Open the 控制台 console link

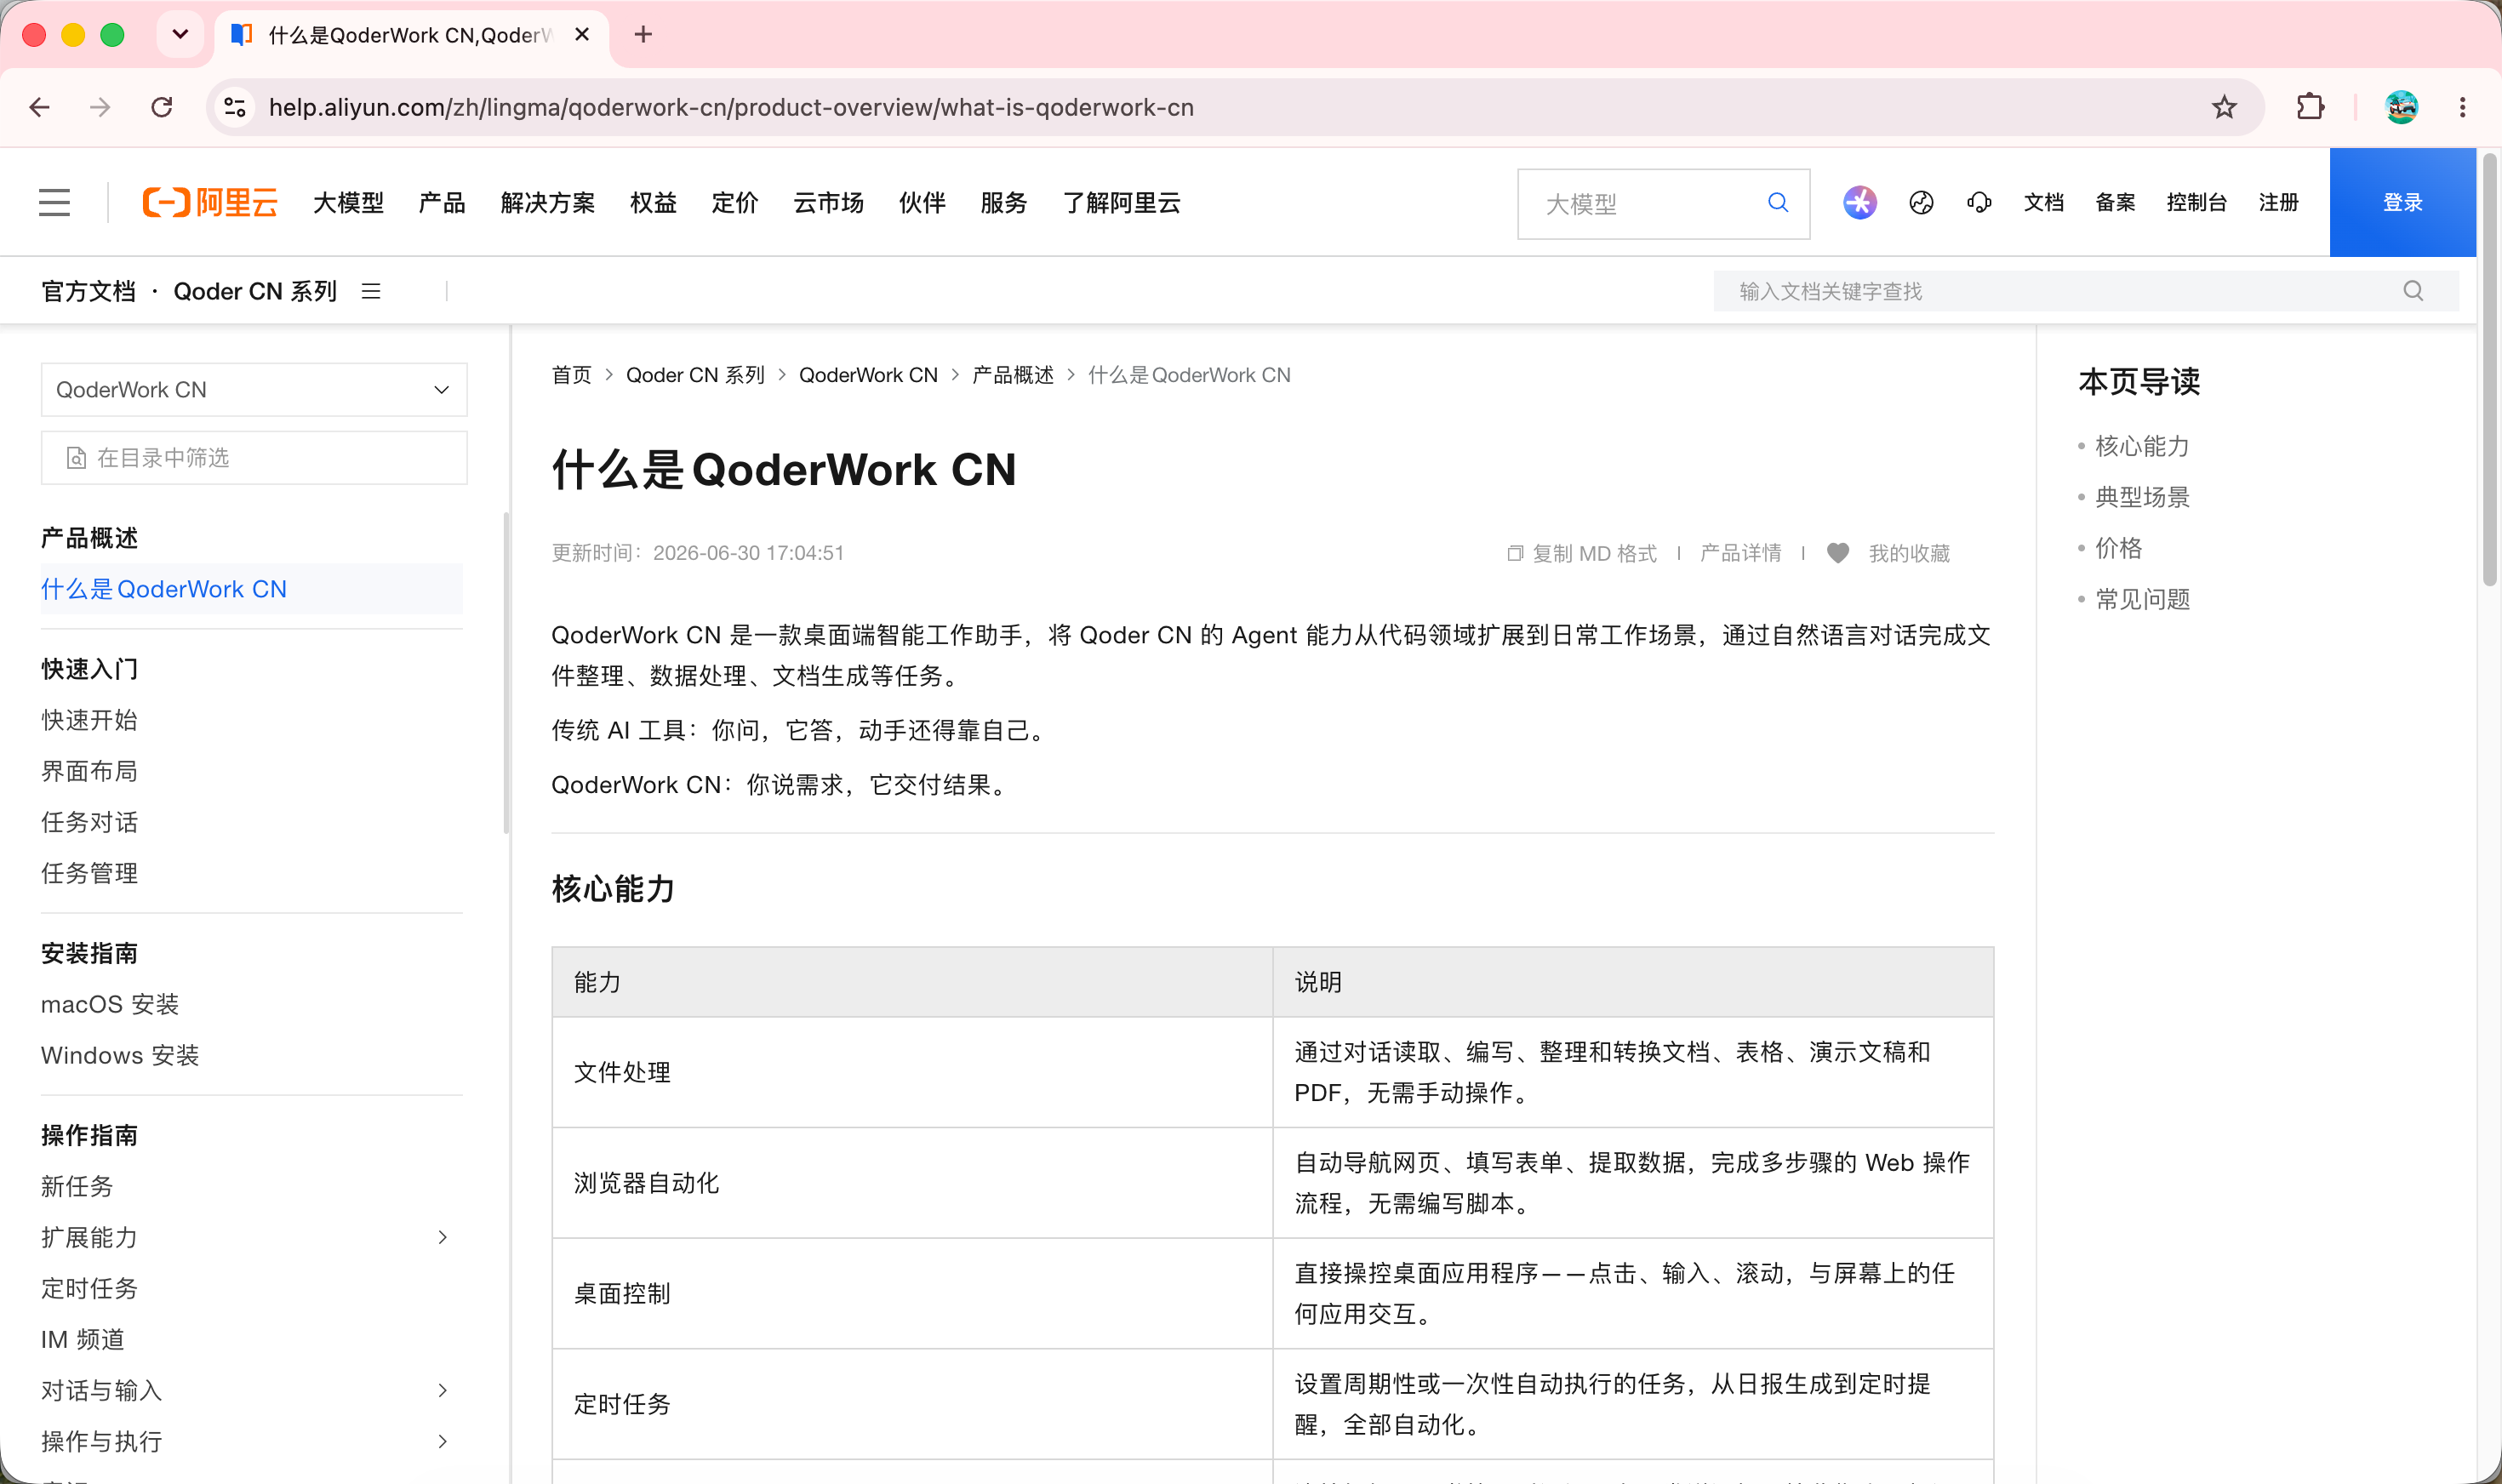(x=2197, y=203)
